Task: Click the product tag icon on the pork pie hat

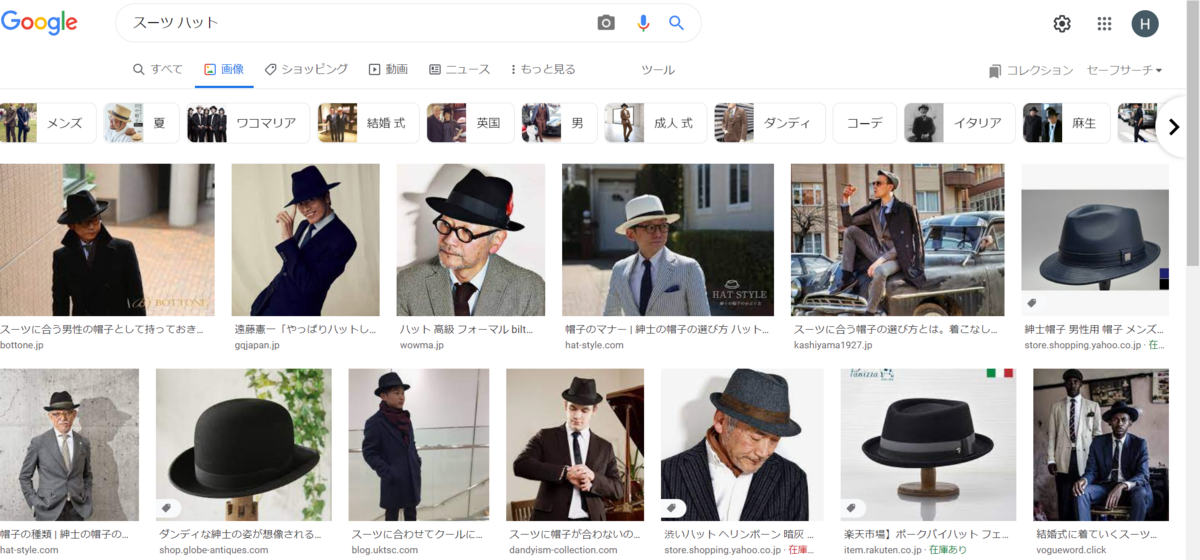Action: (852, 508)
